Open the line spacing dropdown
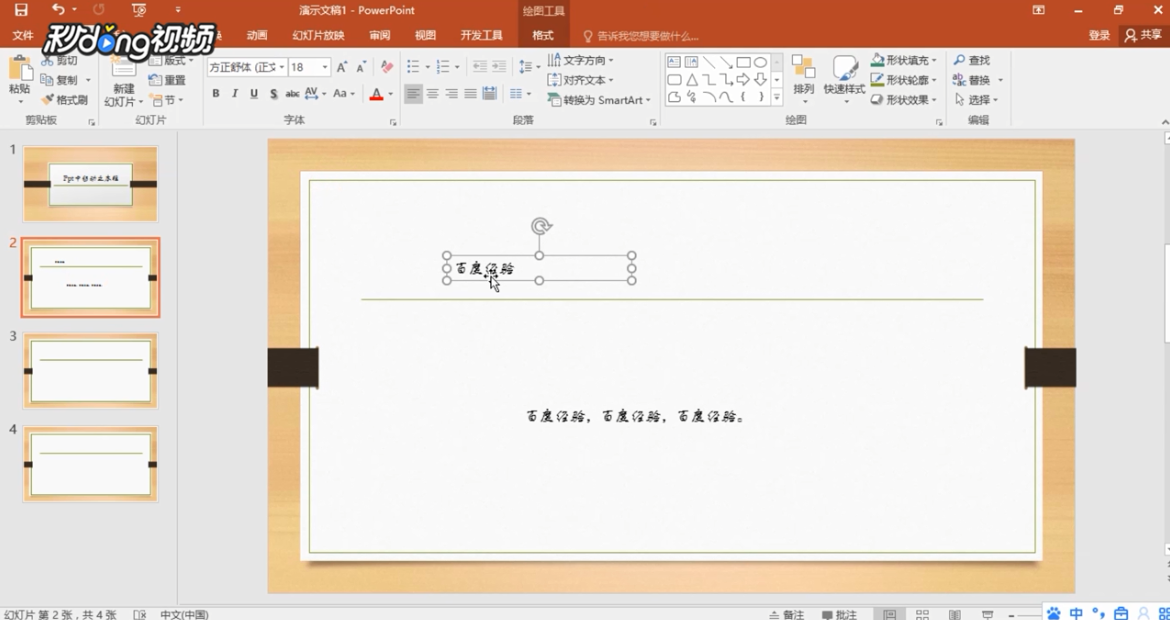The image size is (1170, 620). tap(529, 67)
